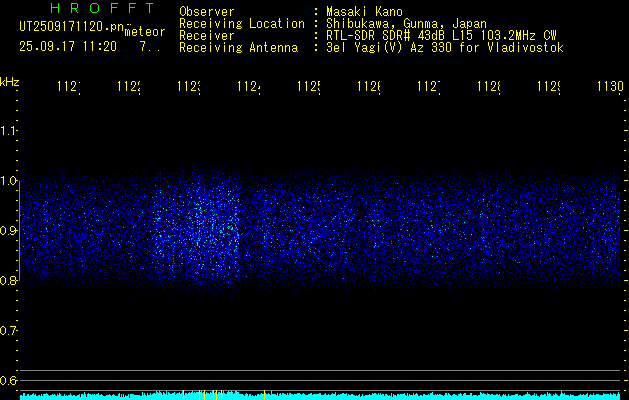Click the bright meteor echo burst in spectrogram
The height and width of the screenshot is (400, 629).
point(197,229)
